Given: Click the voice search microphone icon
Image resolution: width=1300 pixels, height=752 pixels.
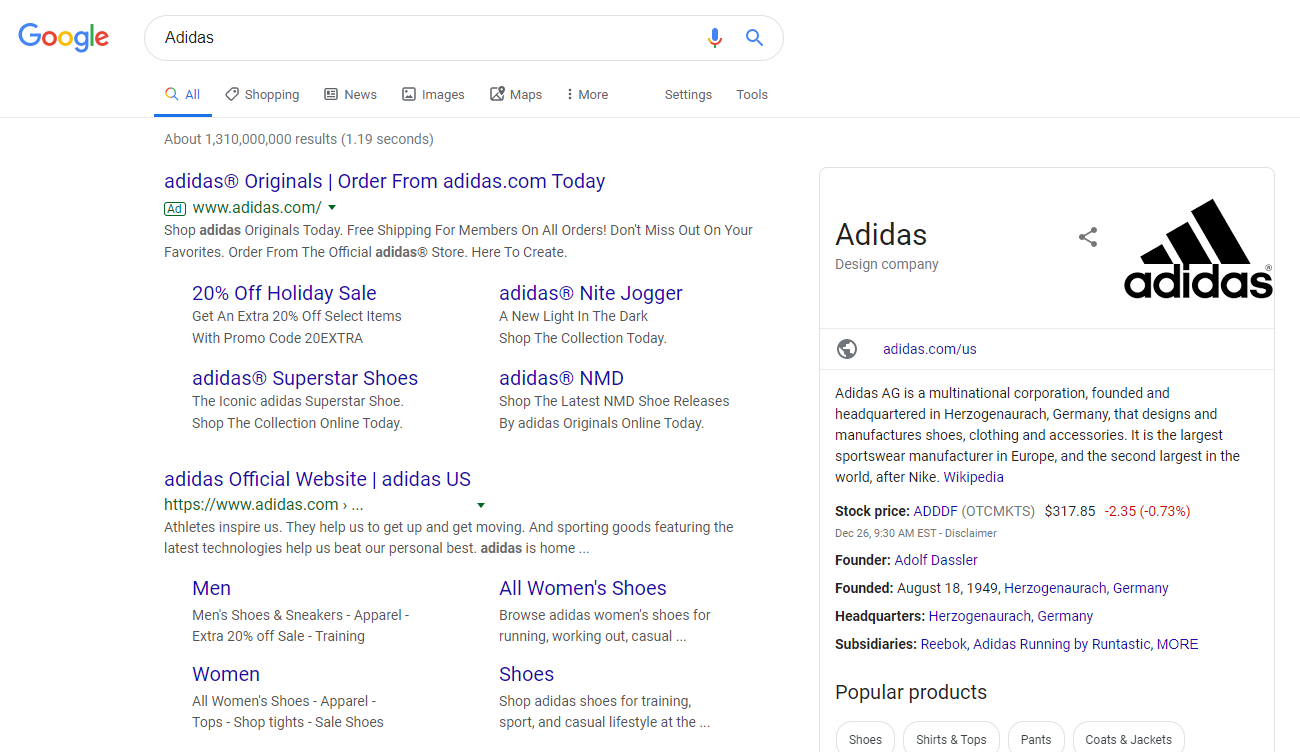Looking at the screenshot, I should click(714, 37).
